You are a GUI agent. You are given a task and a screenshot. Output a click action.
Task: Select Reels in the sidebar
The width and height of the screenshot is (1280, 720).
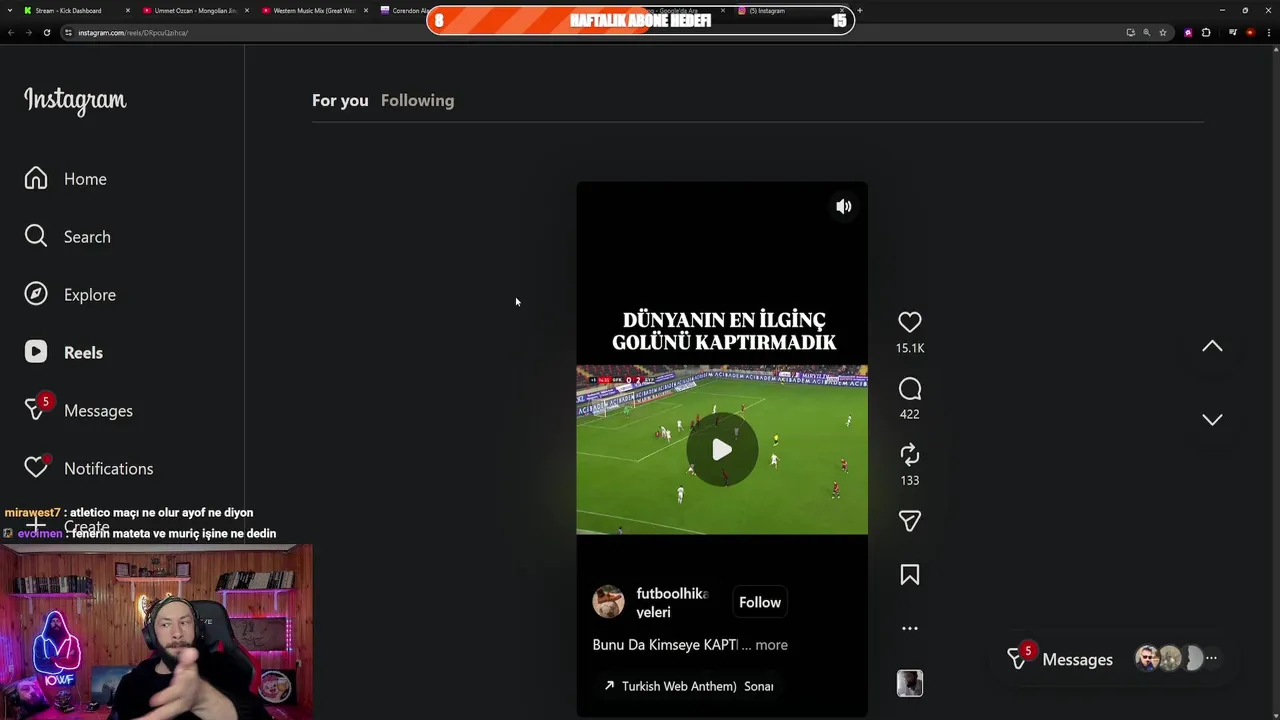pyautogui.click(x=64, y=353)
